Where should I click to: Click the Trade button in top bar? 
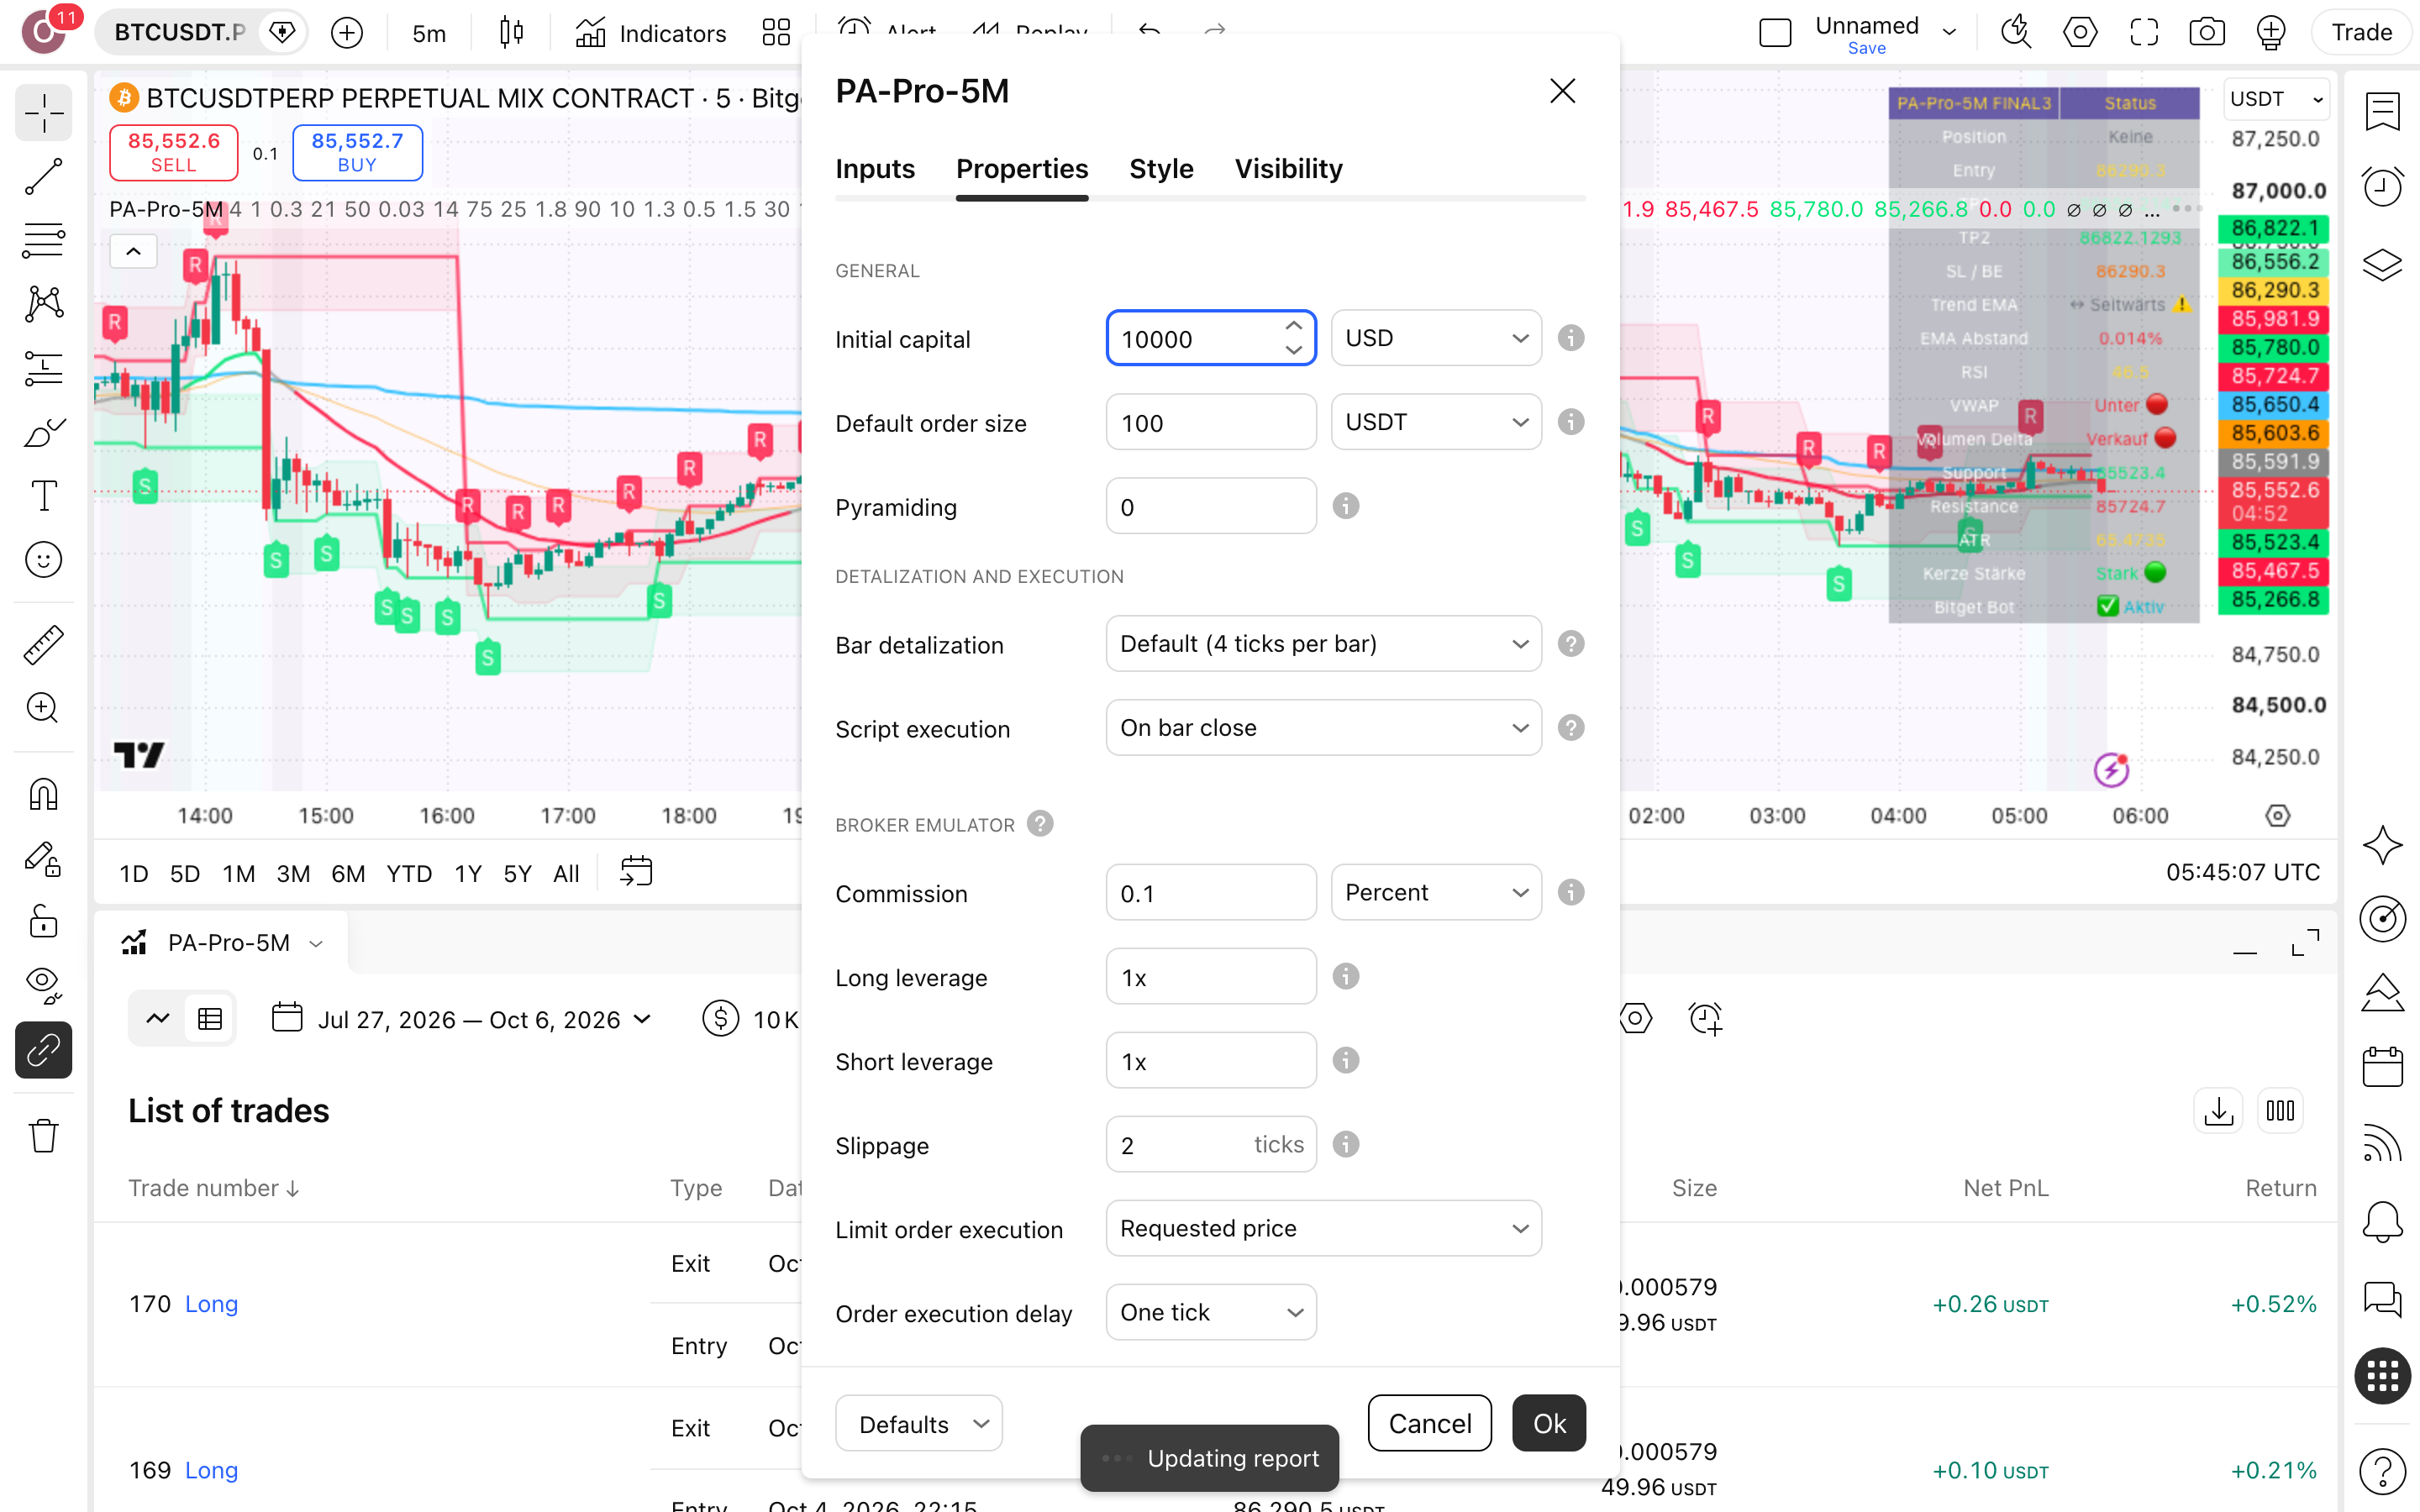click(x=2361, y=33)
